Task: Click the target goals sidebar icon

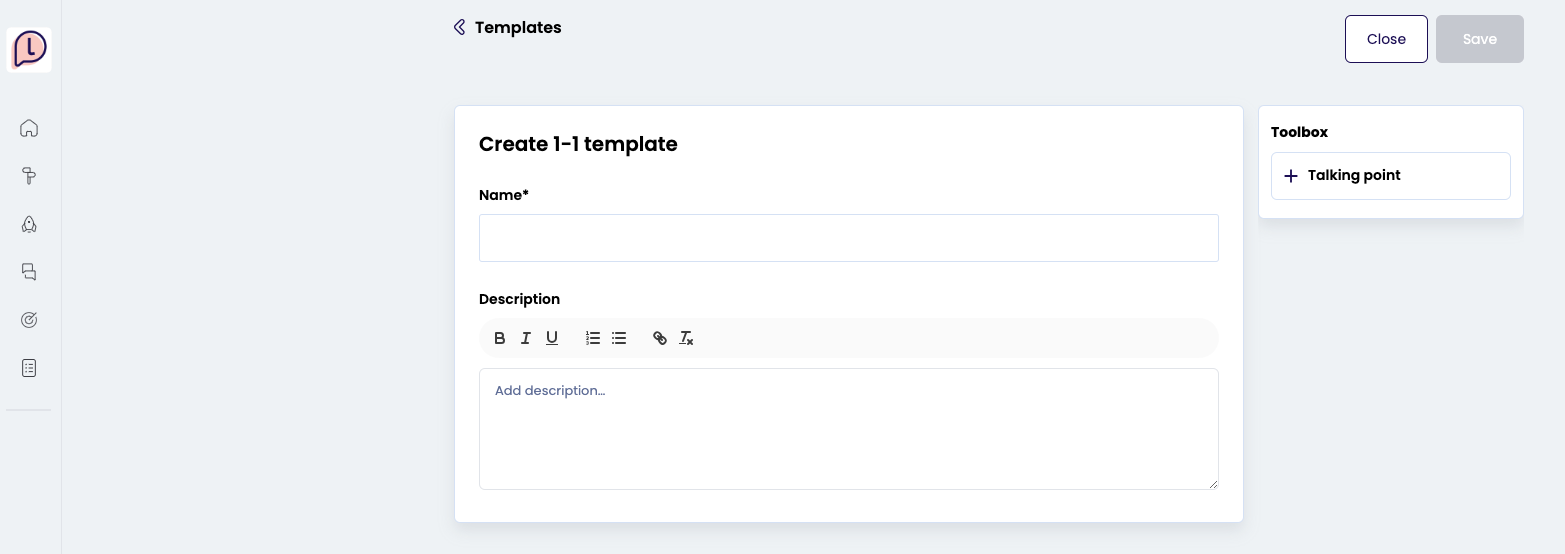Action: point(29,320)
